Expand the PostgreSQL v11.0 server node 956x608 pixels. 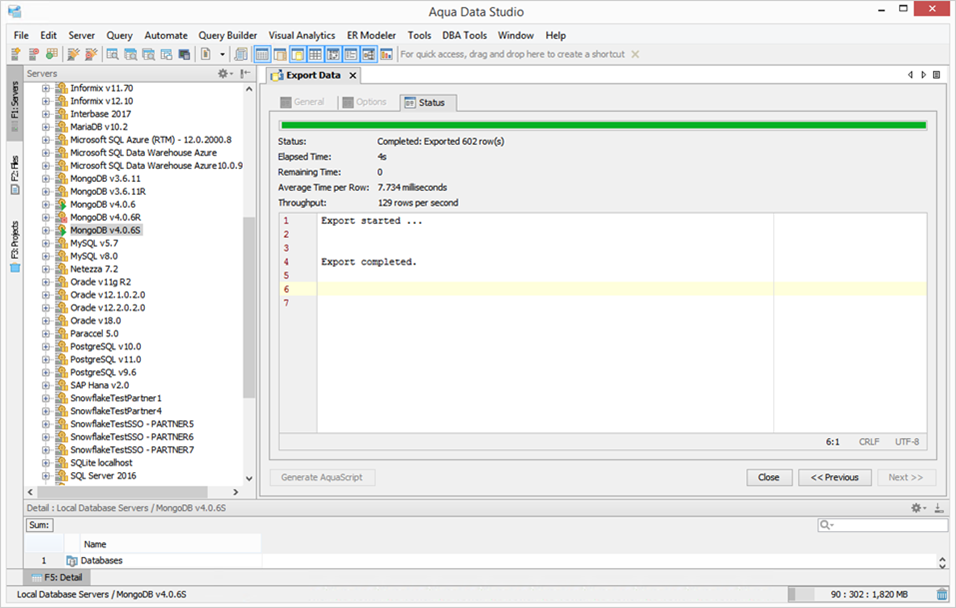[x=46, y=360]
